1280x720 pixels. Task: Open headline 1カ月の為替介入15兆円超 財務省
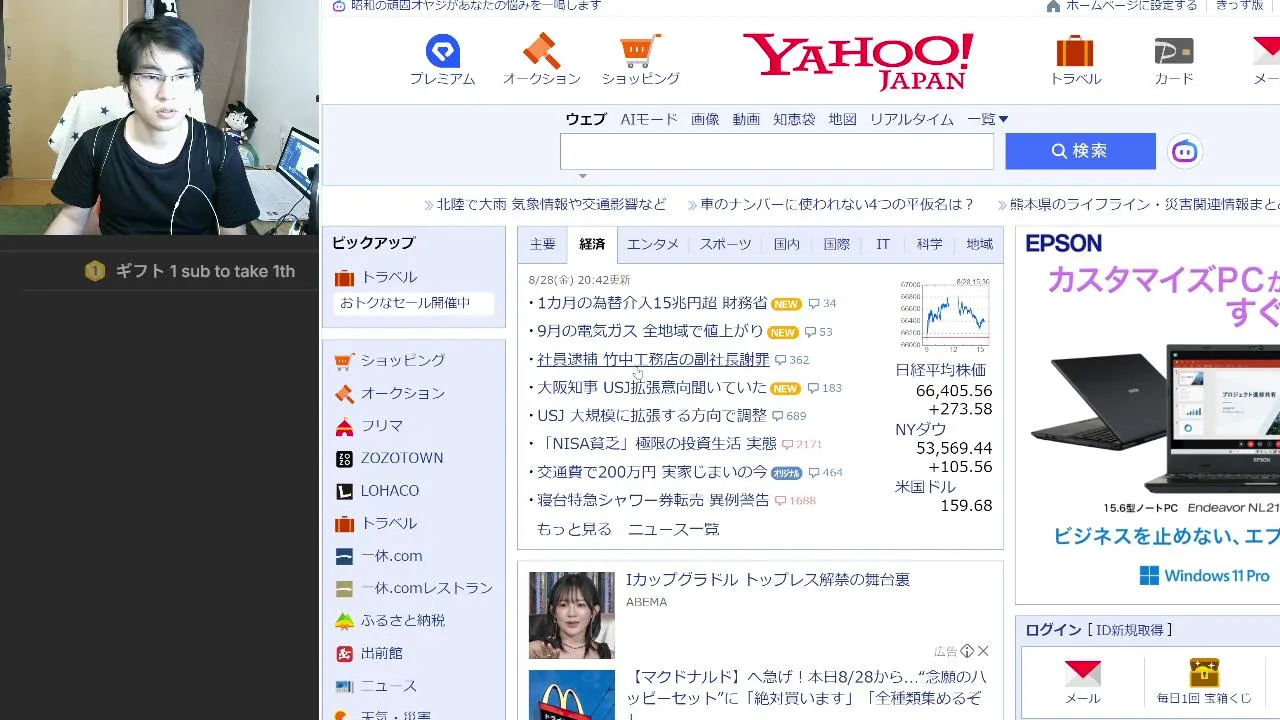point(652,303)
